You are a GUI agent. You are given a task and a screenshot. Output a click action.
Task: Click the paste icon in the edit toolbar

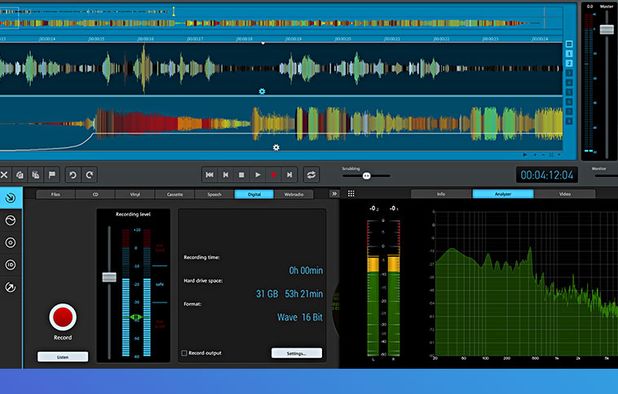[35, 175]
